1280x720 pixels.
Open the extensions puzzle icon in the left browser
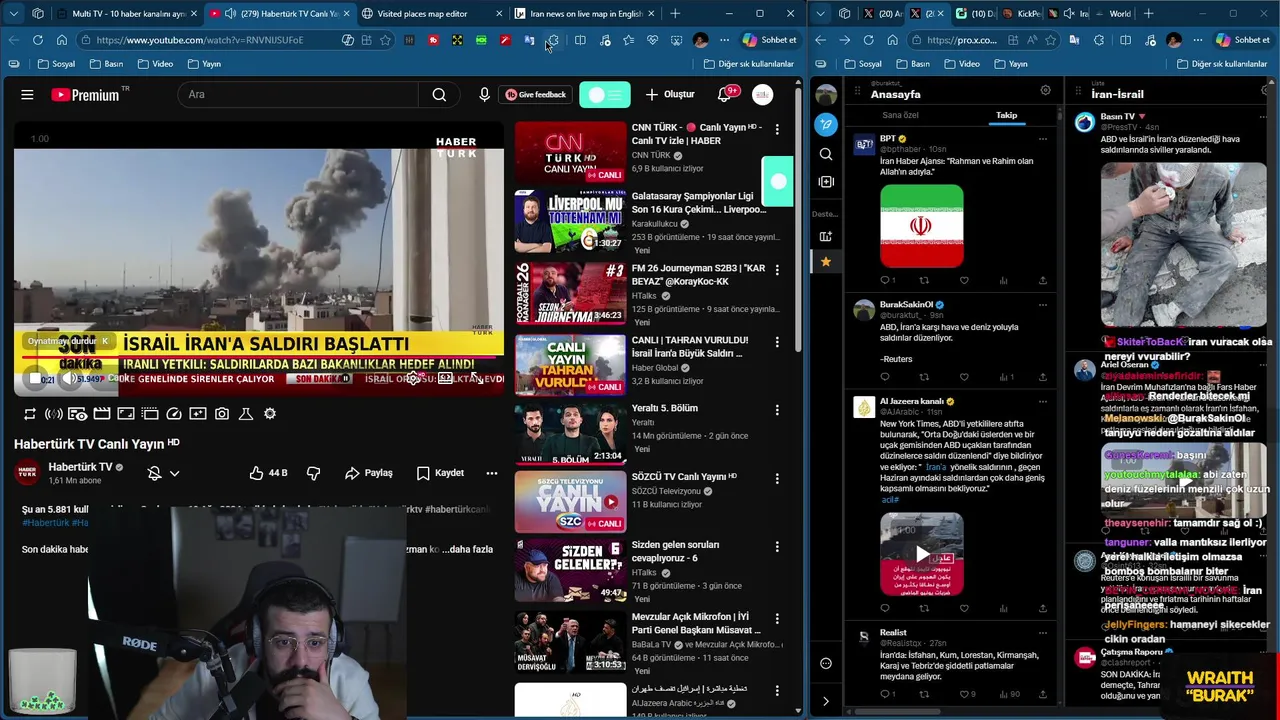(553, 40)
